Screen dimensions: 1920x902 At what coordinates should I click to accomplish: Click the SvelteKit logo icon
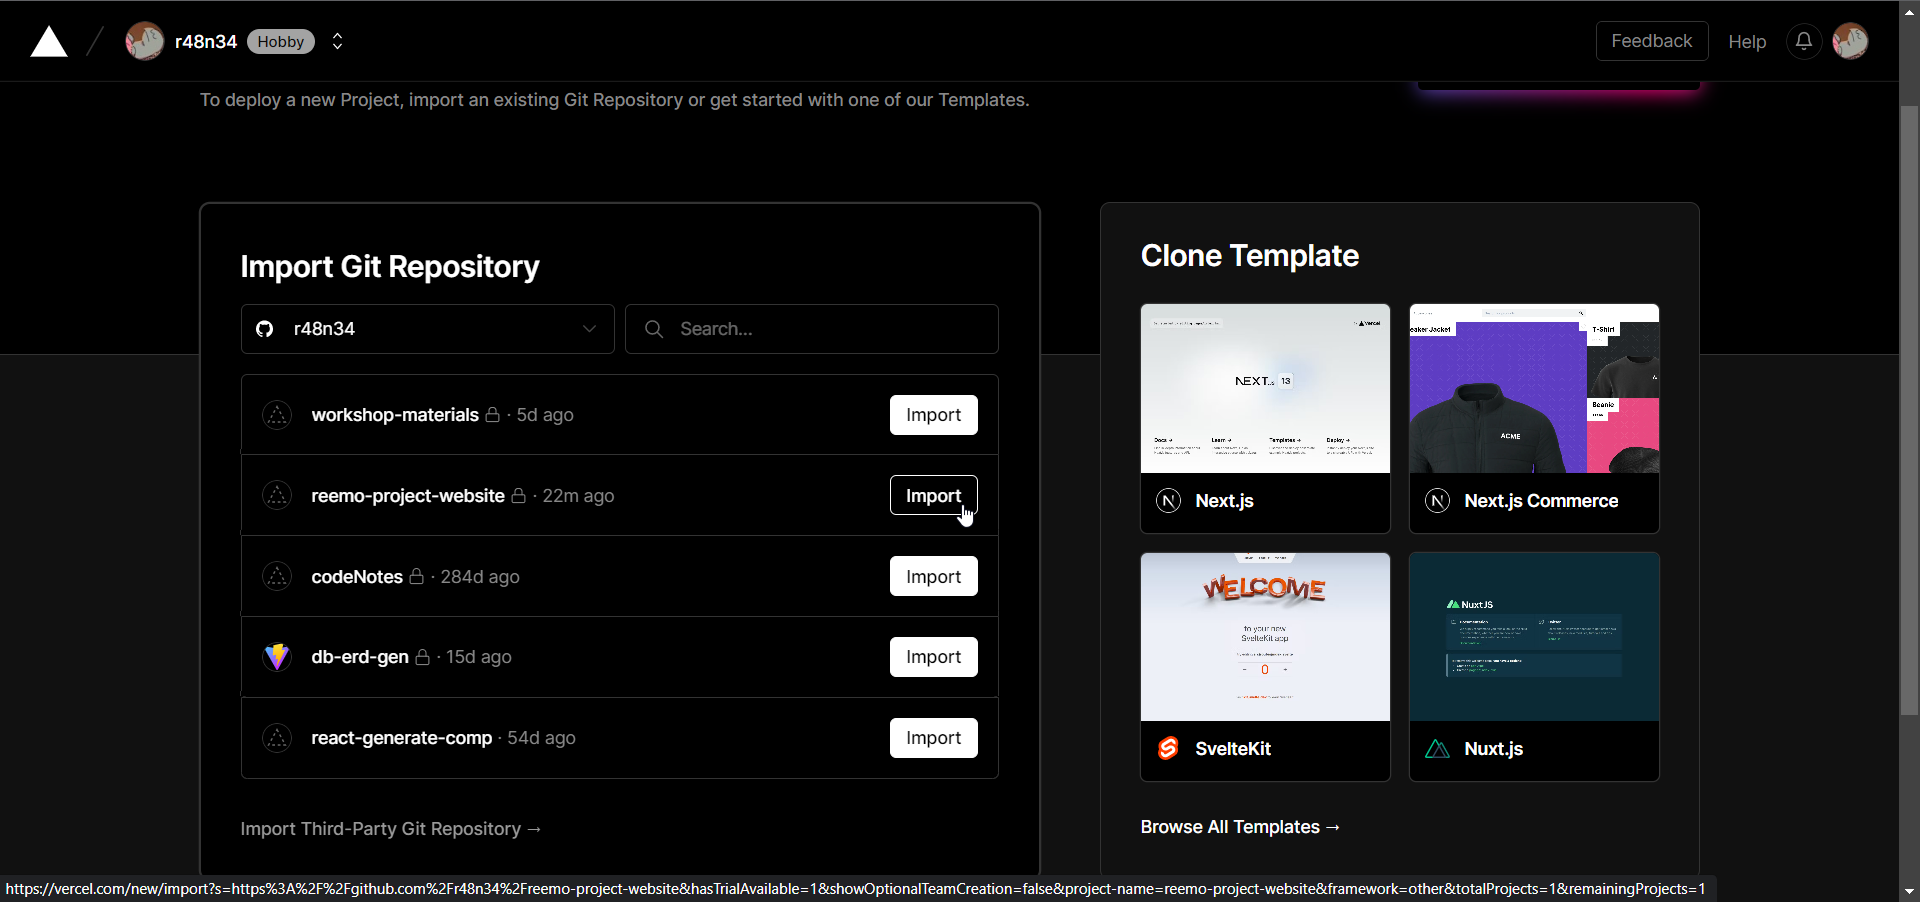point(1168,749)
